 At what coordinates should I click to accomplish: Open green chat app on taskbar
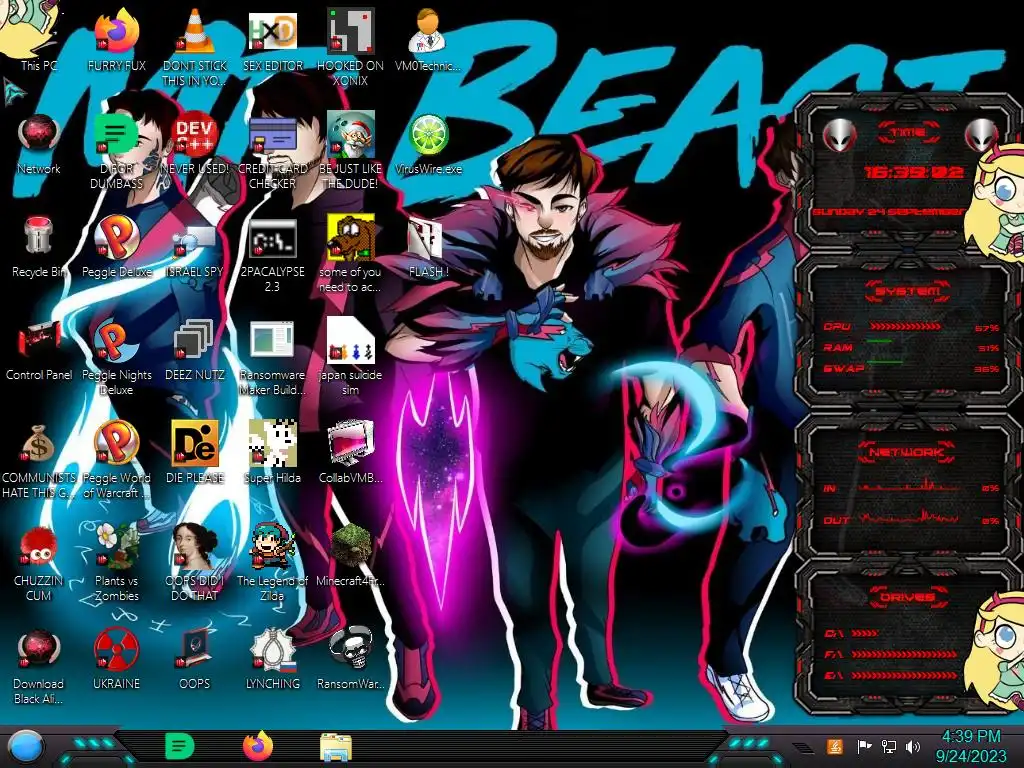pyautogui.click(x=180, y=746)
